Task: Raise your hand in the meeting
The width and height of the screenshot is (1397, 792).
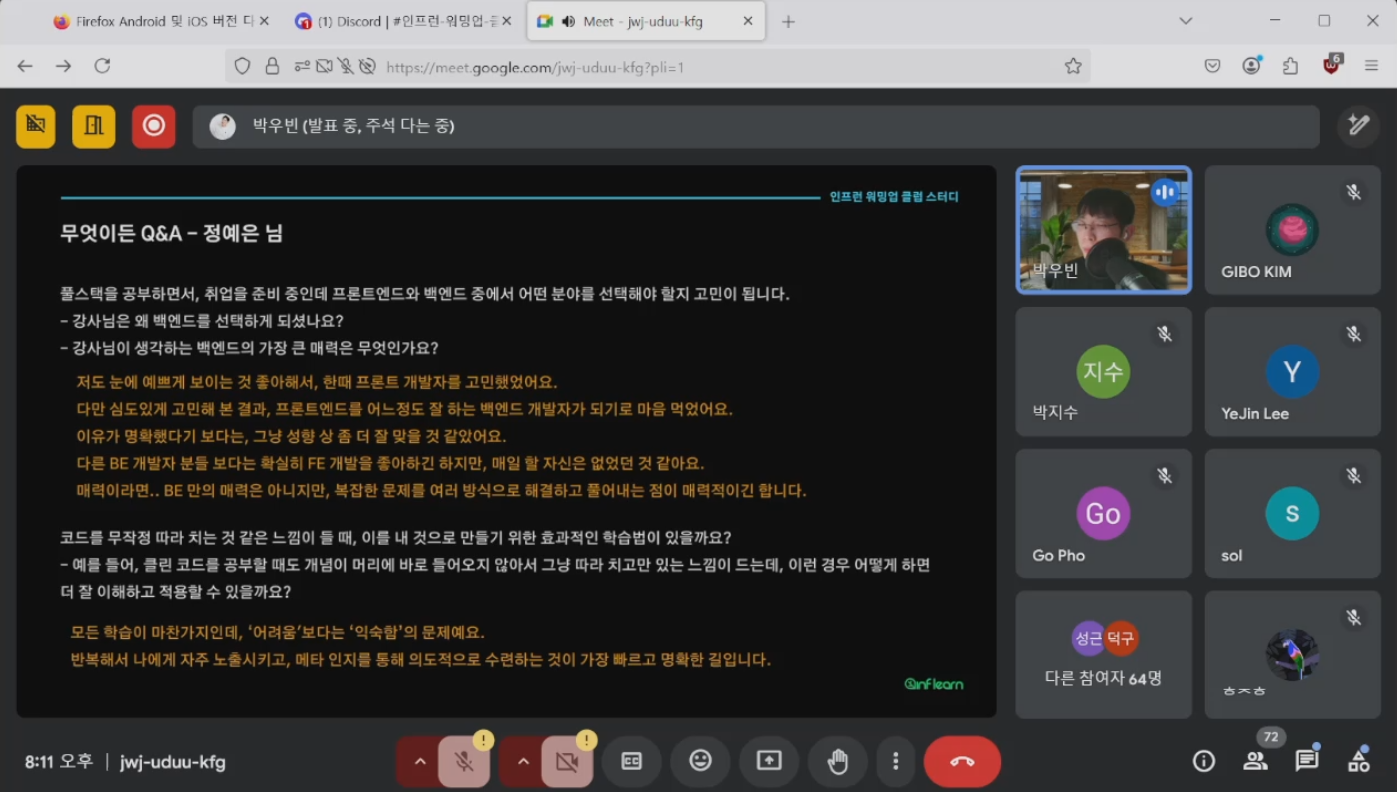Action: (838, 761)
